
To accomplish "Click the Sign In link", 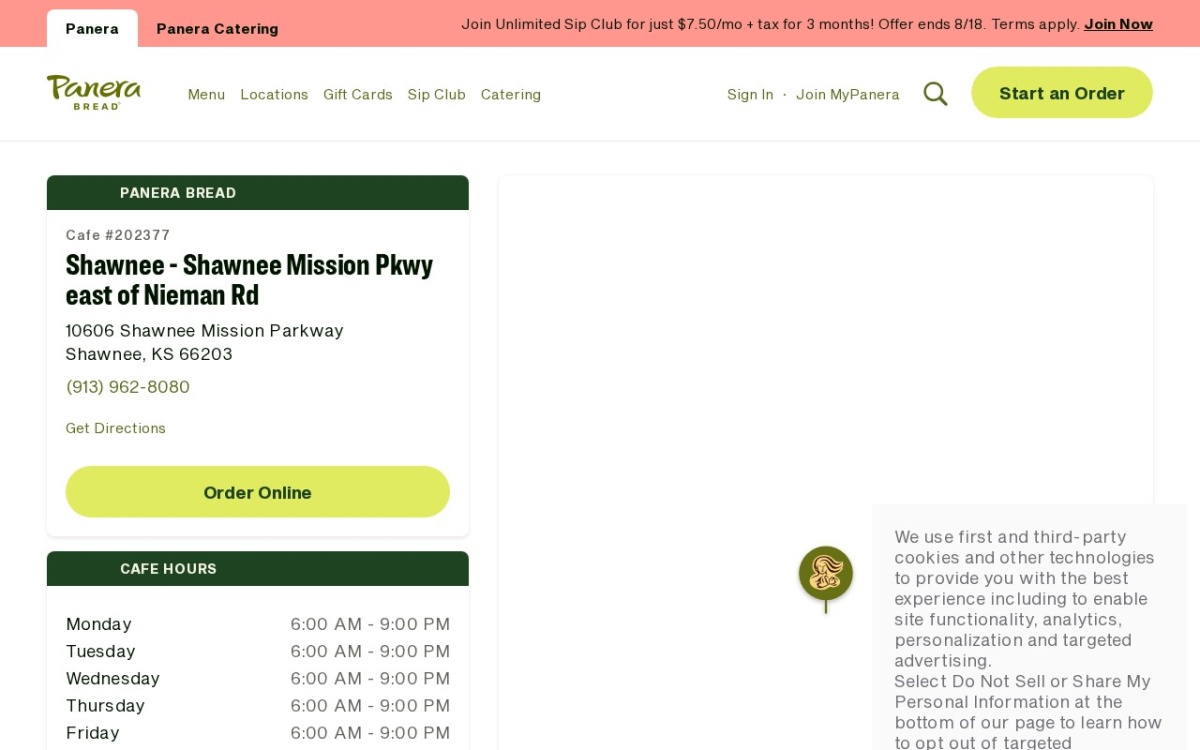I will 750,94.
